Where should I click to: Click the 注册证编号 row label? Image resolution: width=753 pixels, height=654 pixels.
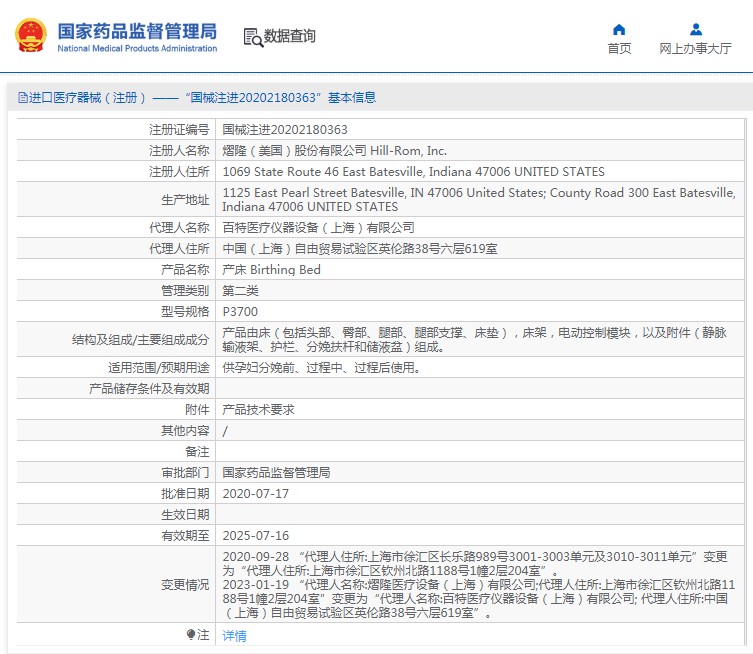pyautogui.click(x=179, y=130)
